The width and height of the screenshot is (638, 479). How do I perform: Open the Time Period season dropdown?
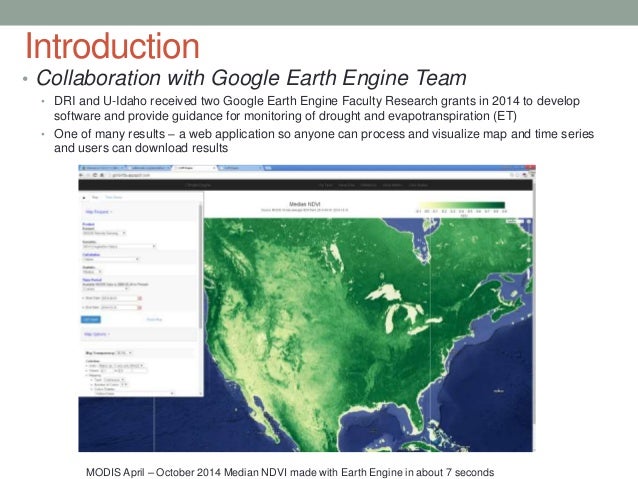coord(105,289)
